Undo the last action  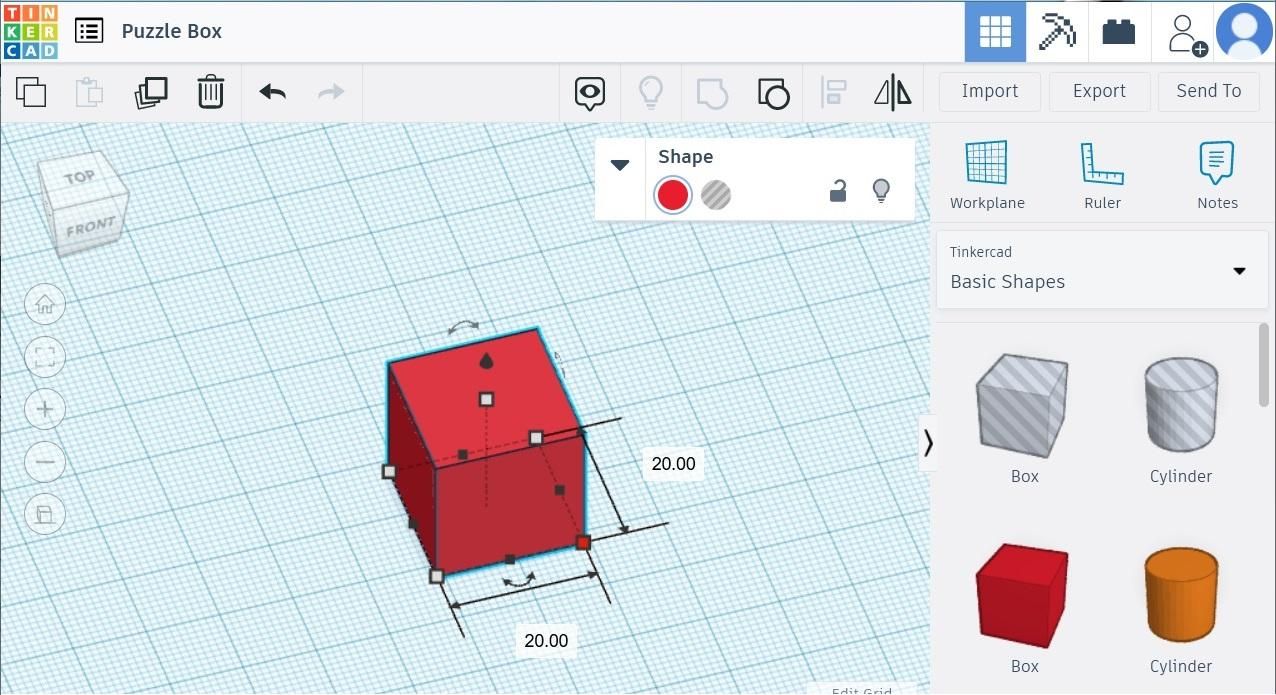(x=271, y=91)
